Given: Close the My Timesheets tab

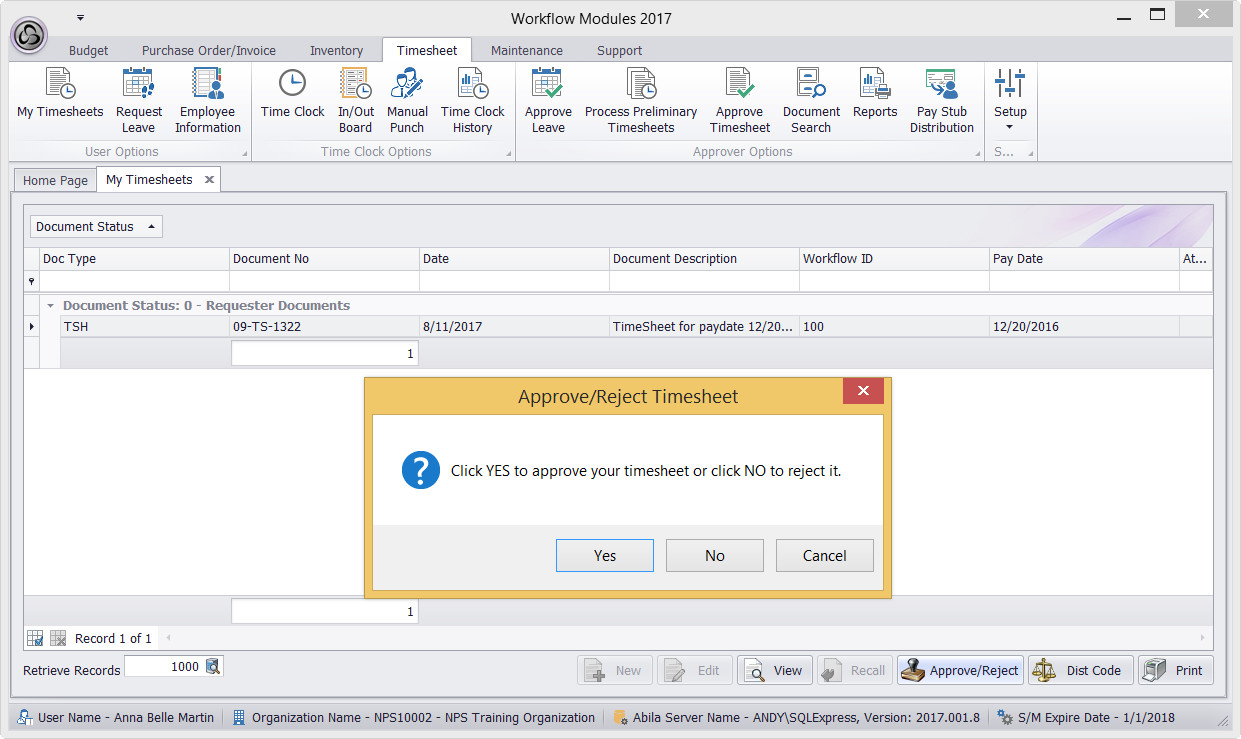Looking at the screenshot, I should pos(209,180).
